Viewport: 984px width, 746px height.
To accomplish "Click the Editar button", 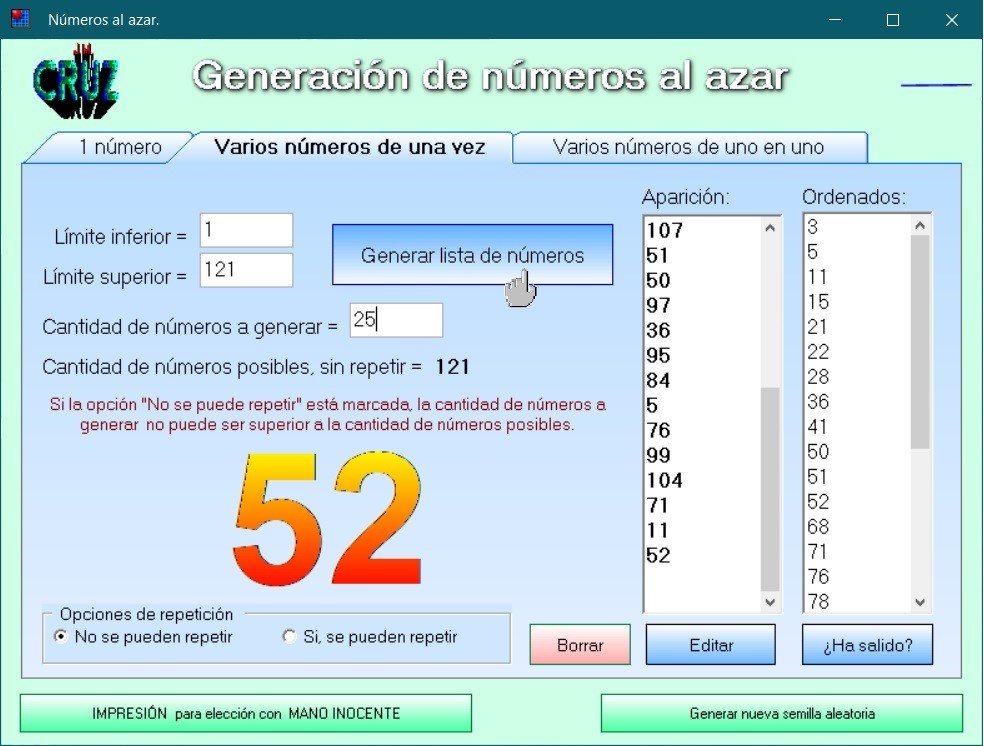I will coord(711,645).
